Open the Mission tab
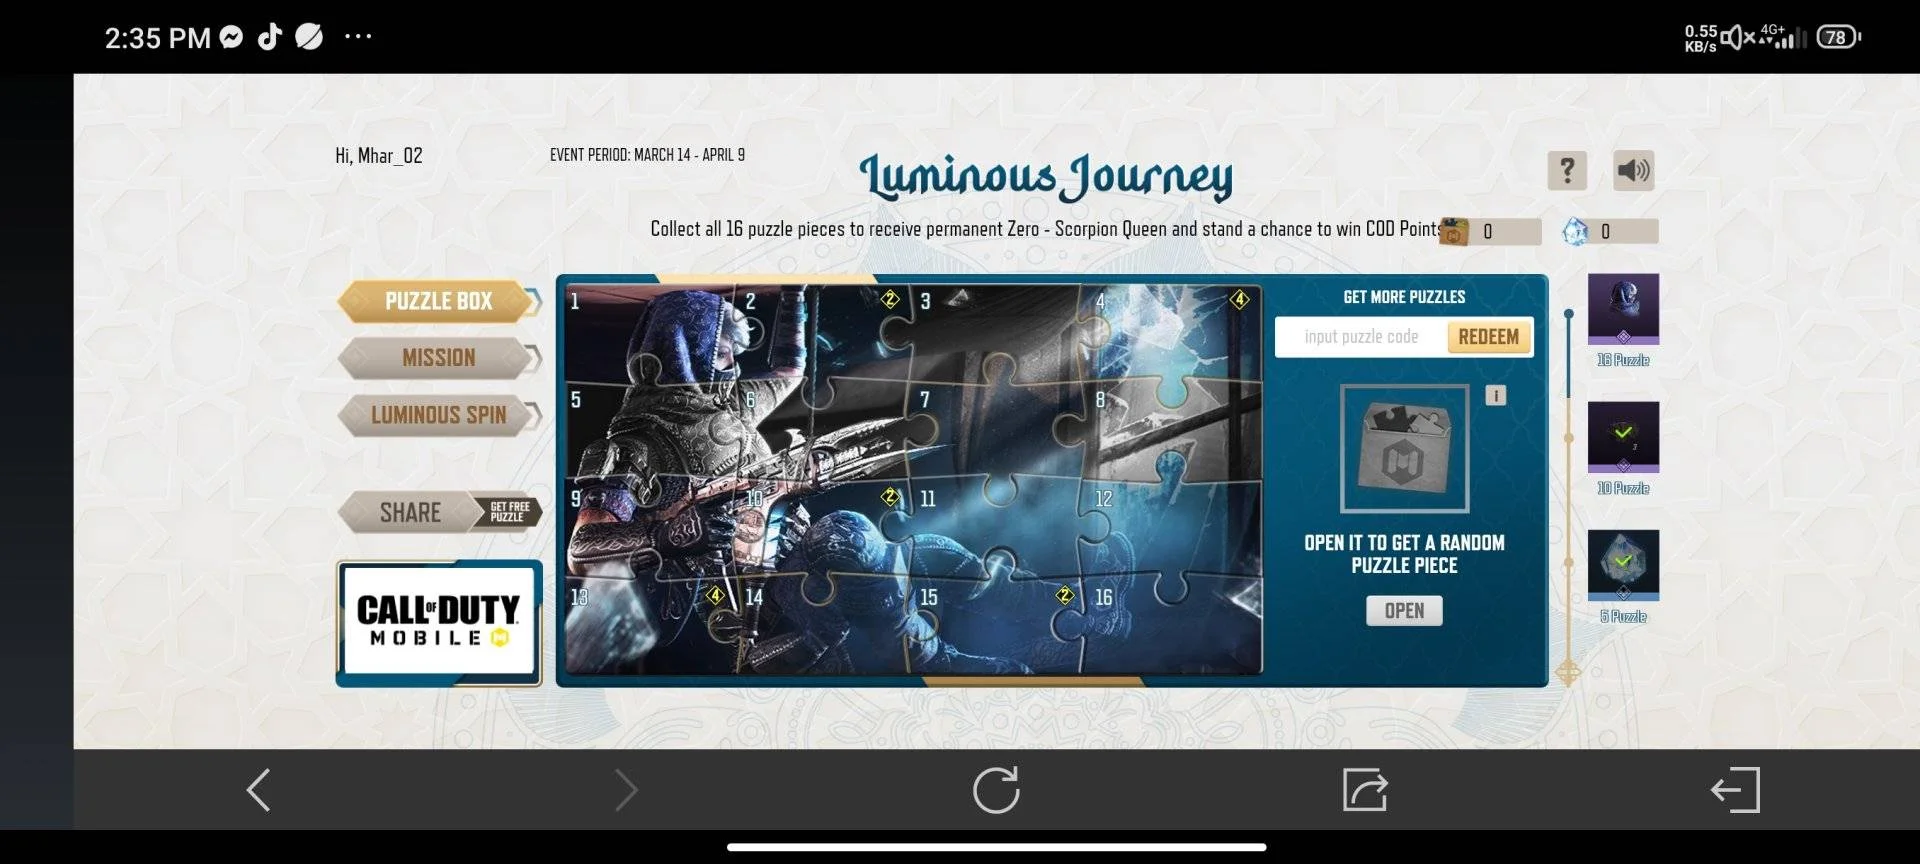1920x864 pixels. pos(439,358)
